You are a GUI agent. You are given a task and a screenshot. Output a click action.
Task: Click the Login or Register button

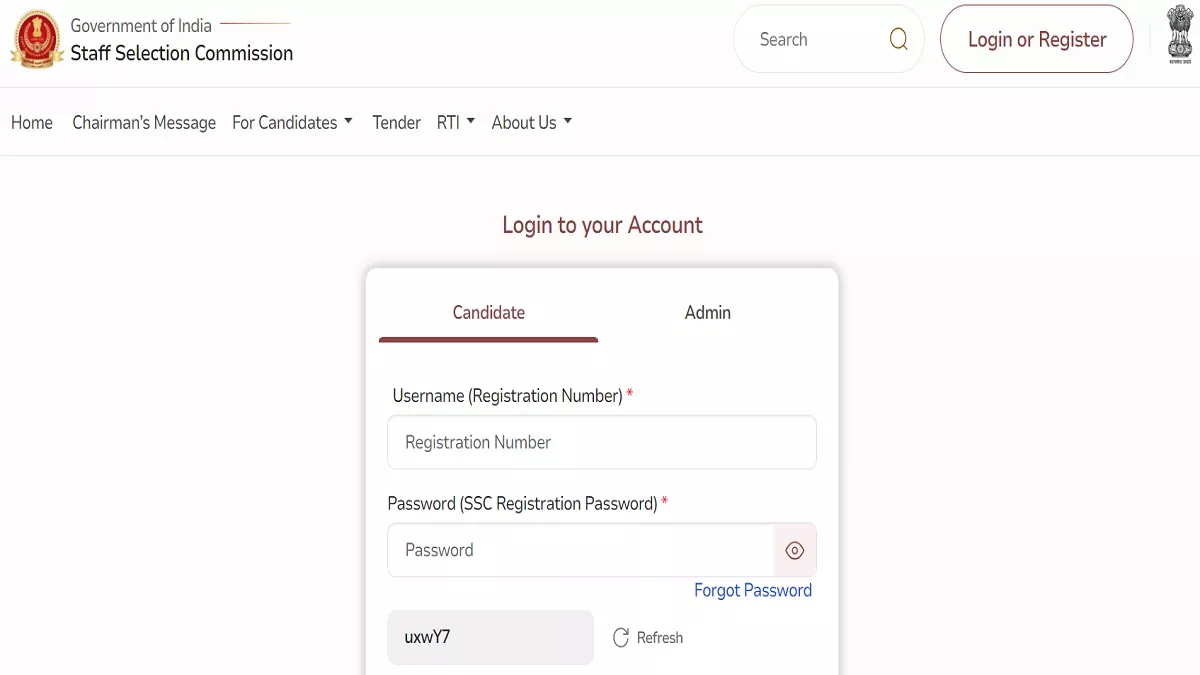click(x=1037, y=39)
